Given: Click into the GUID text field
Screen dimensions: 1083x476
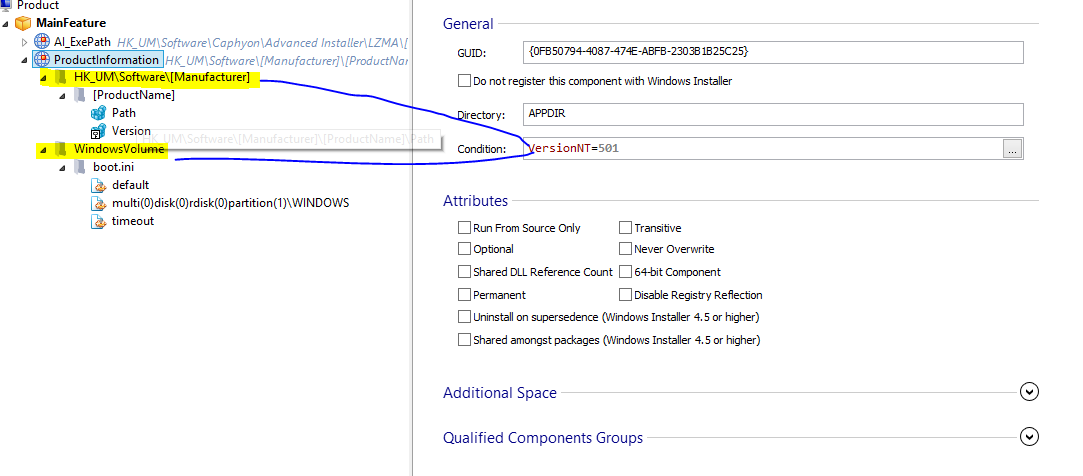Looking at the screenshot, I should pyautogui.click(x=772, y=51).
